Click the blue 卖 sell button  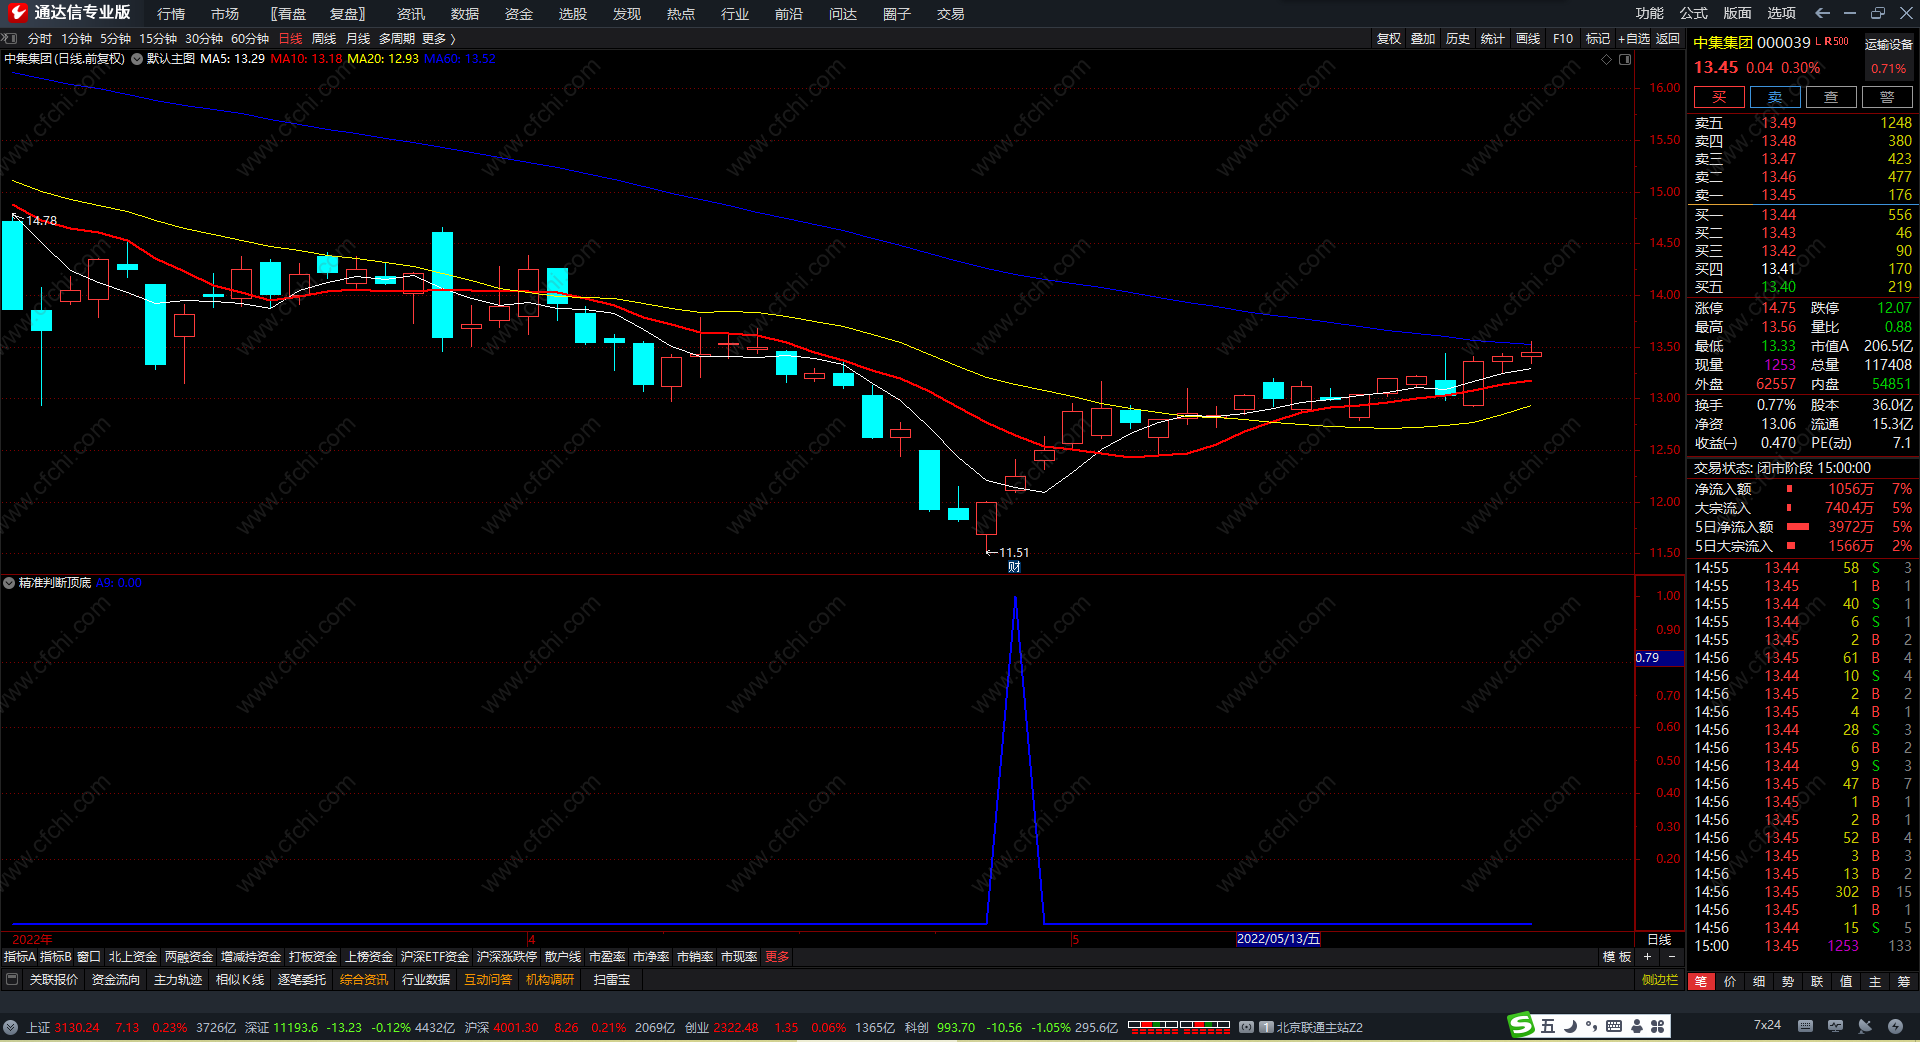click(x=1775, y=97)
